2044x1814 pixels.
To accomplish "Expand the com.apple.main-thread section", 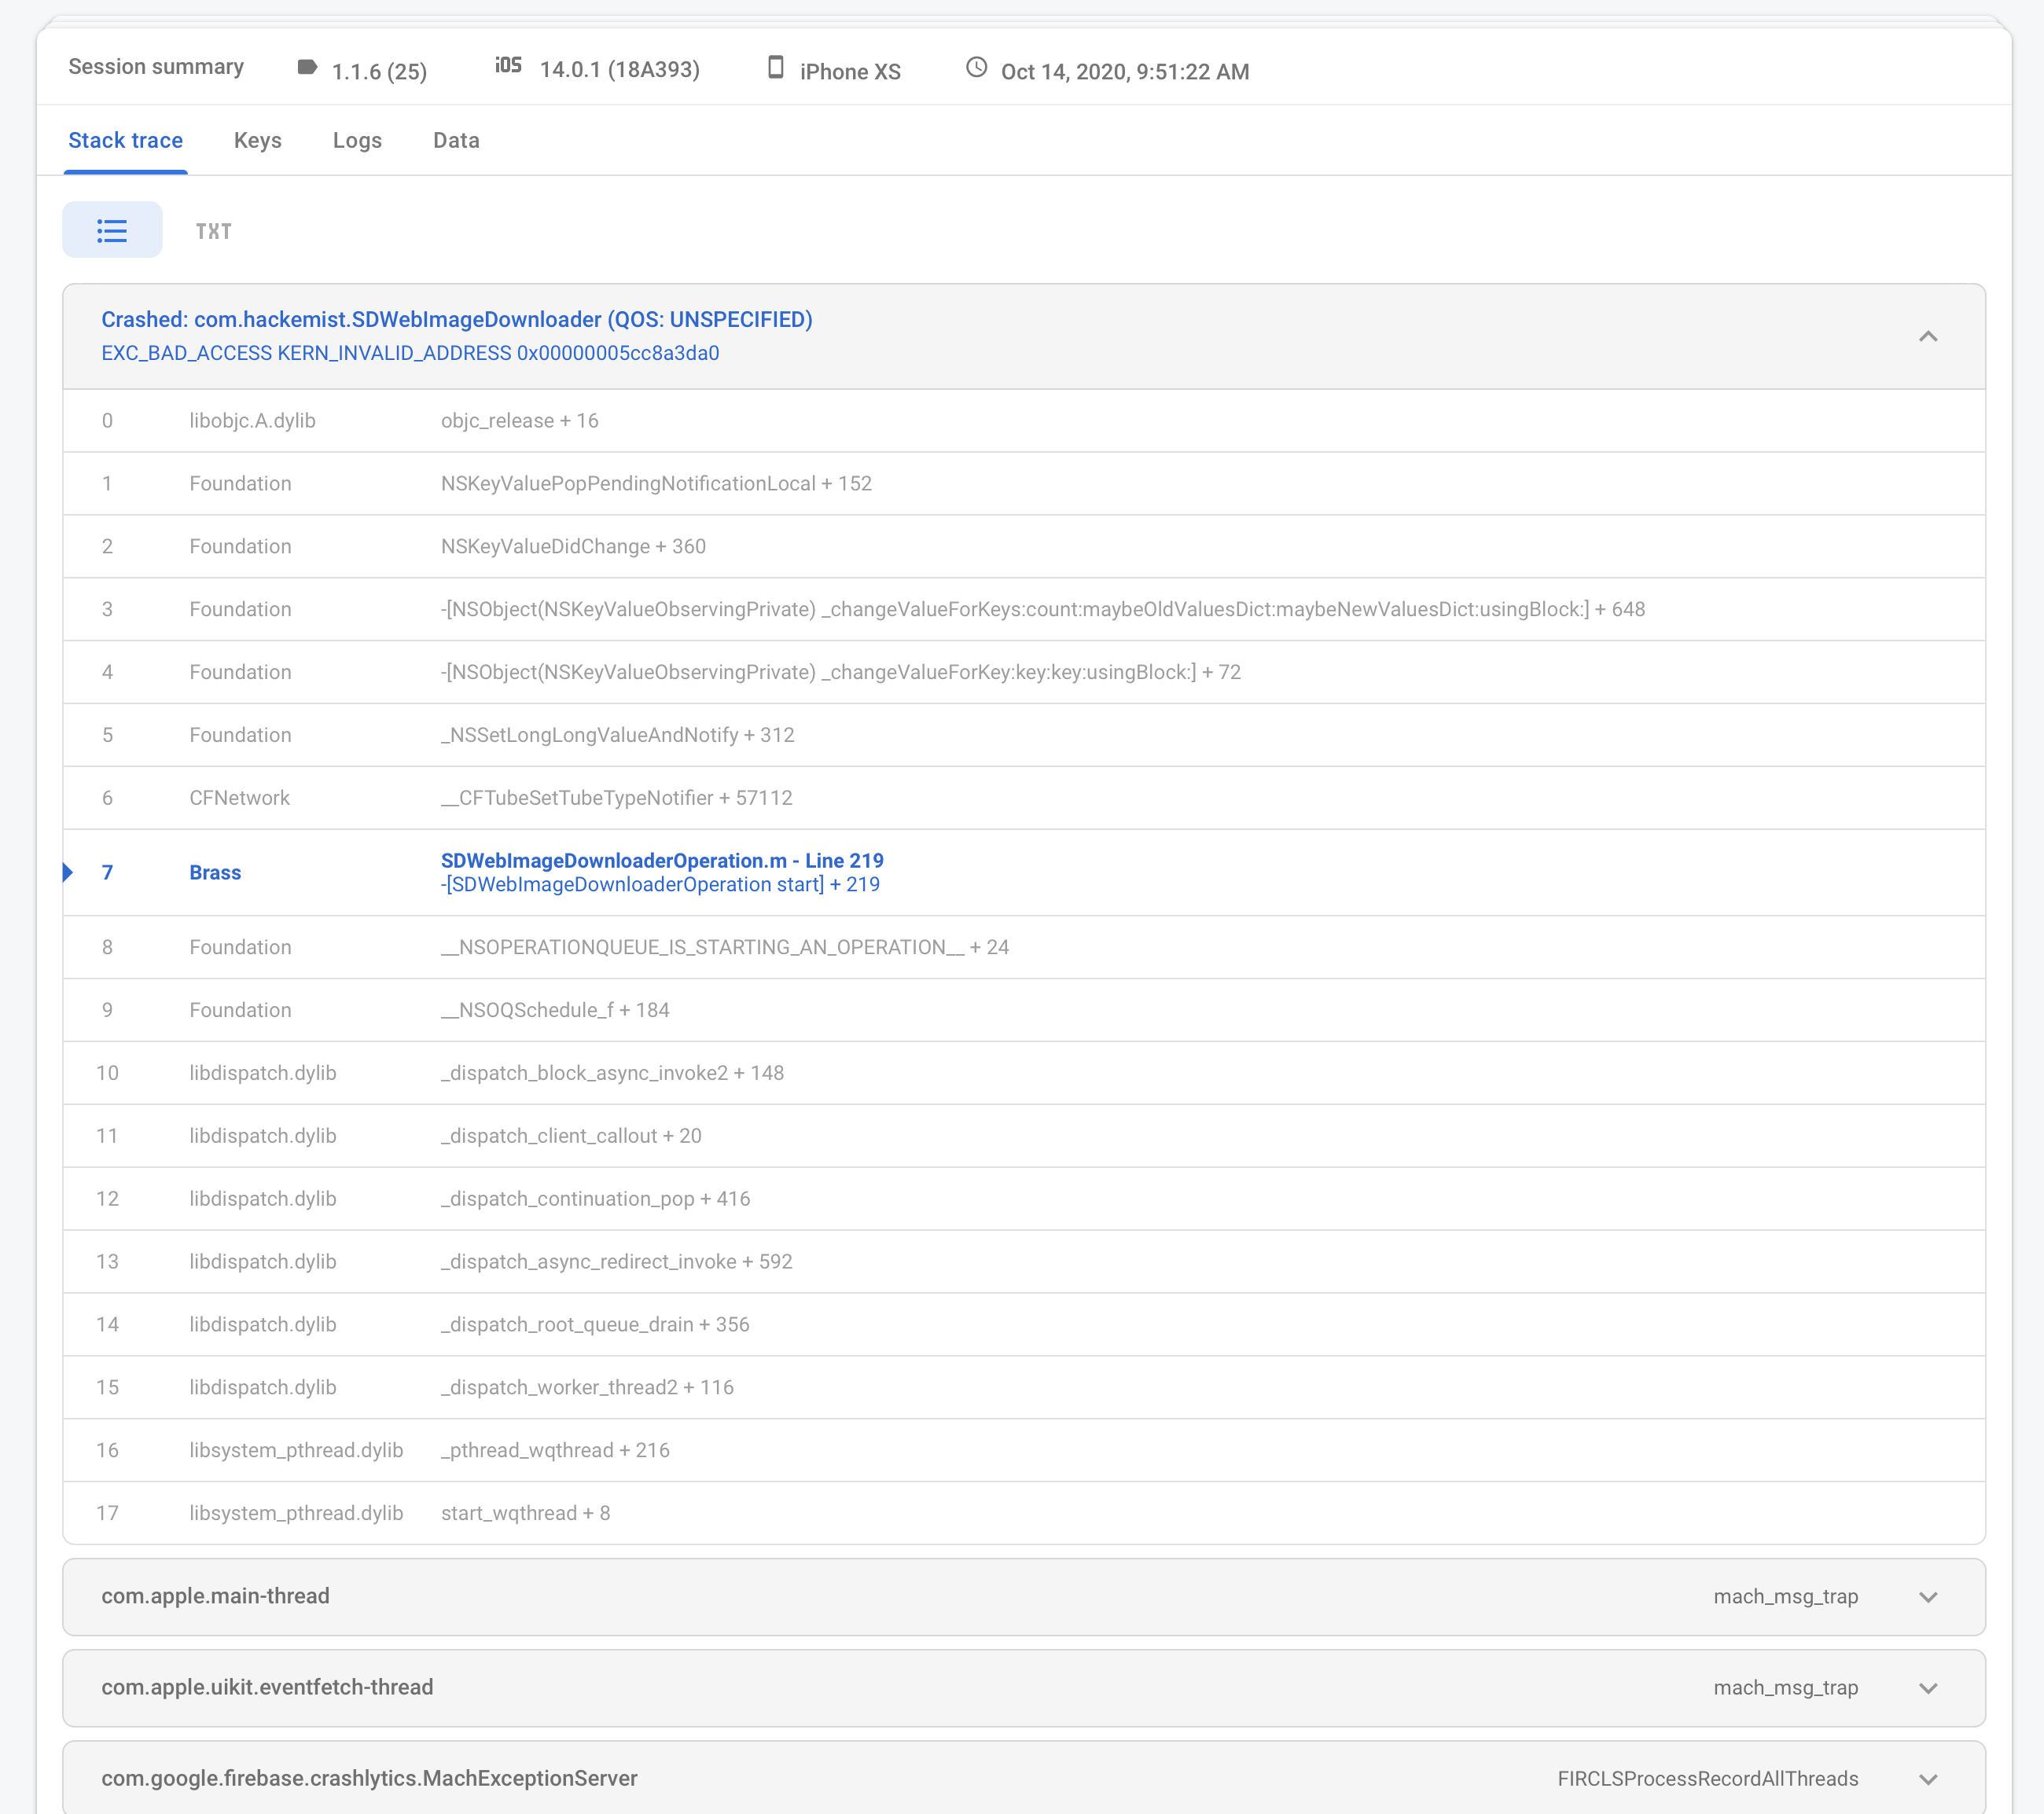I will pyautogui.click(x=1928, y=1596).
